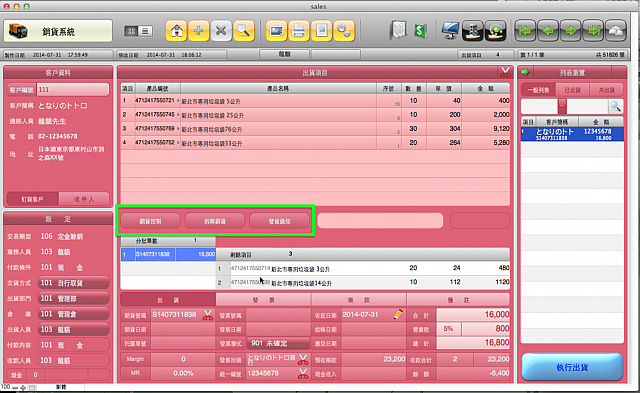Screen dimensions: 640x393
Task: Open the home icon in toolbar
Action: (x=176, y=31)
